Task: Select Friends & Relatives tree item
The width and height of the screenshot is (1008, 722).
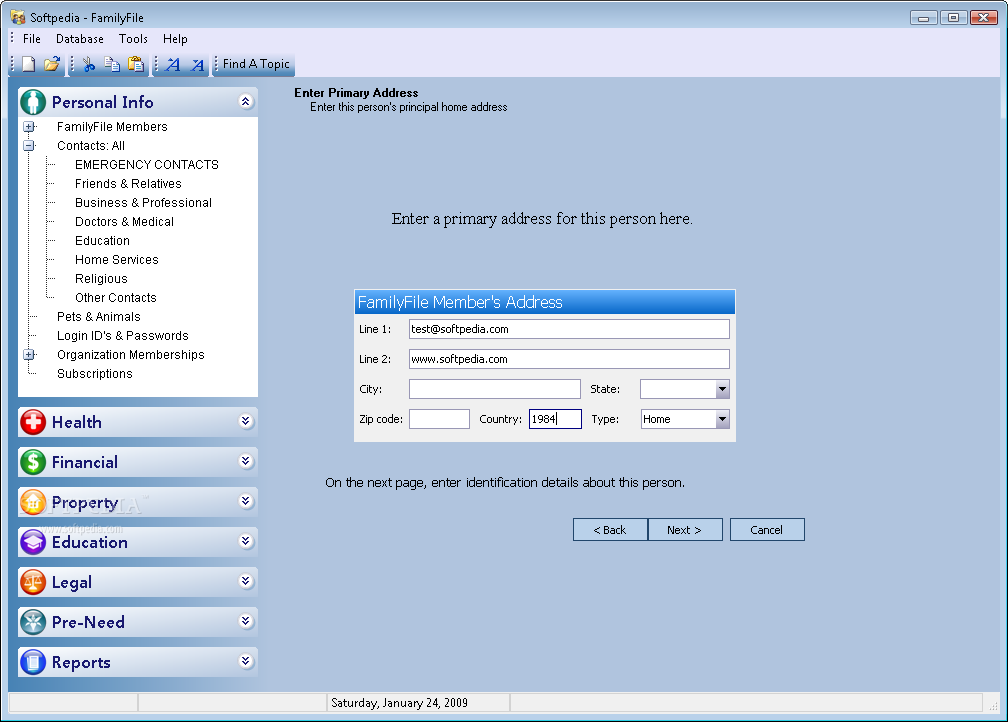Action: pos(128,183)
